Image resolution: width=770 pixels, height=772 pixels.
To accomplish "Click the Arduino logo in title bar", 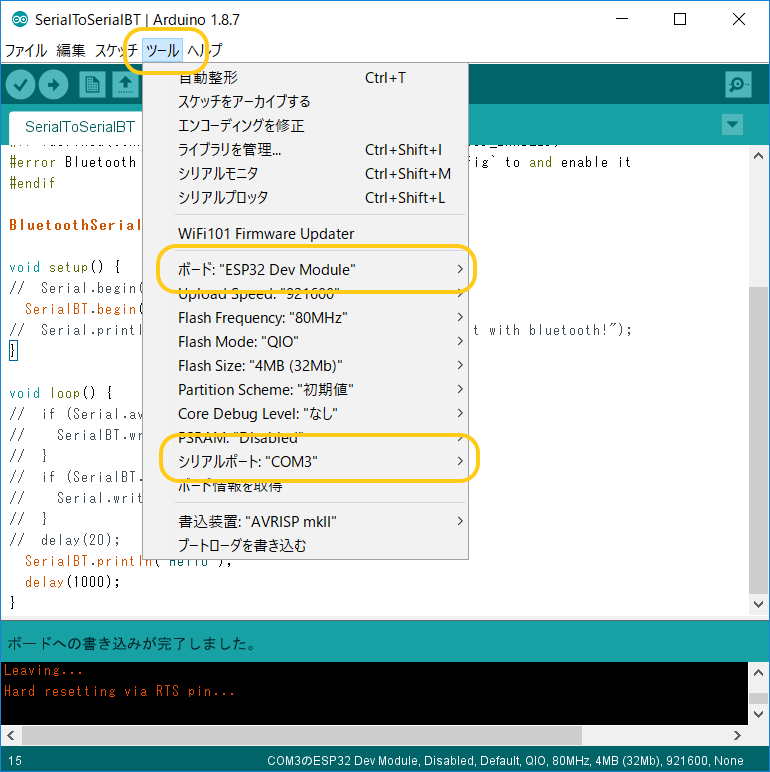I will coord(20,20).
